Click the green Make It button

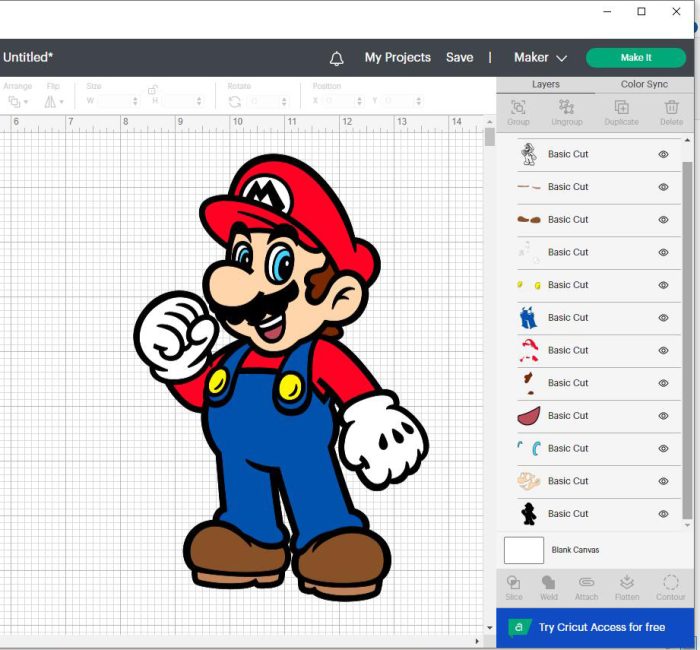click(636, 58)
